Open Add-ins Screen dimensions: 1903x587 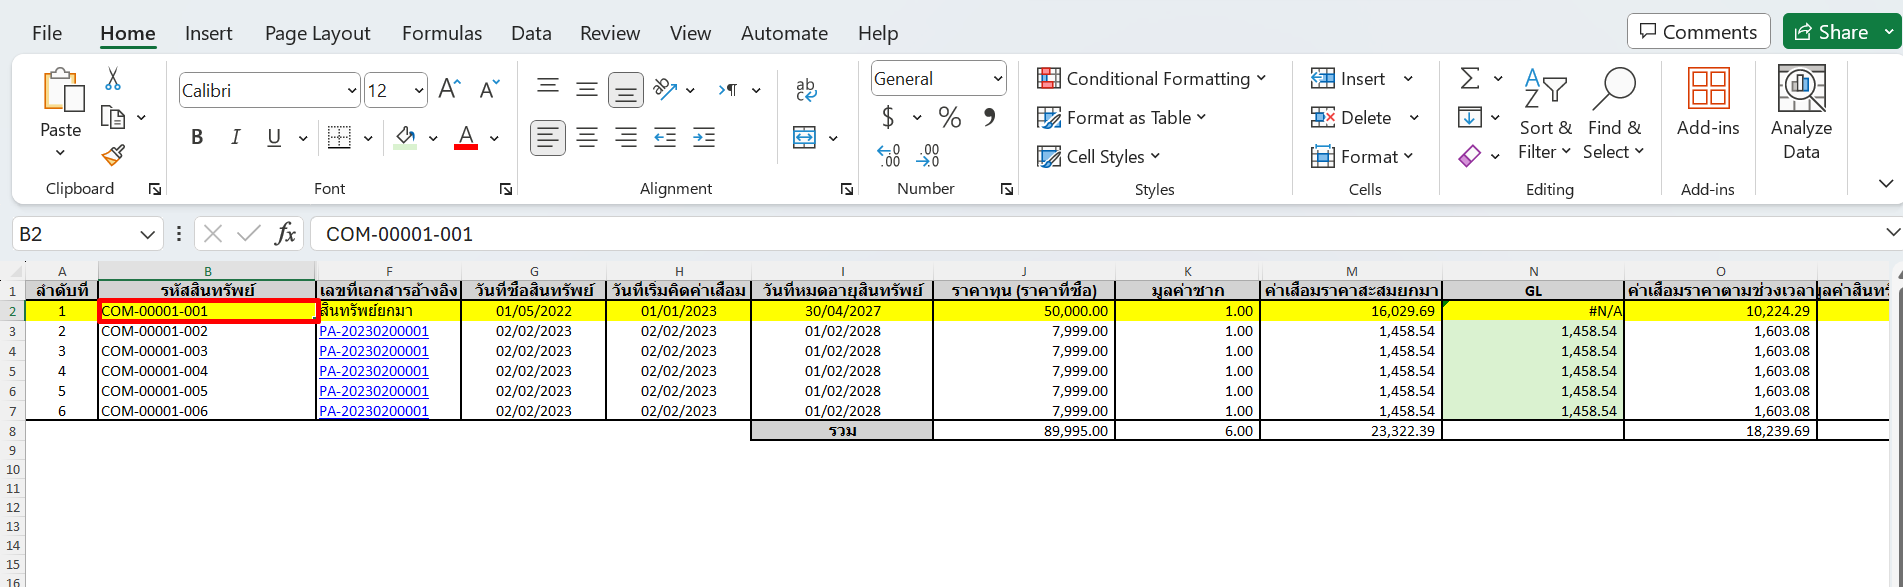coord(1708,102)
